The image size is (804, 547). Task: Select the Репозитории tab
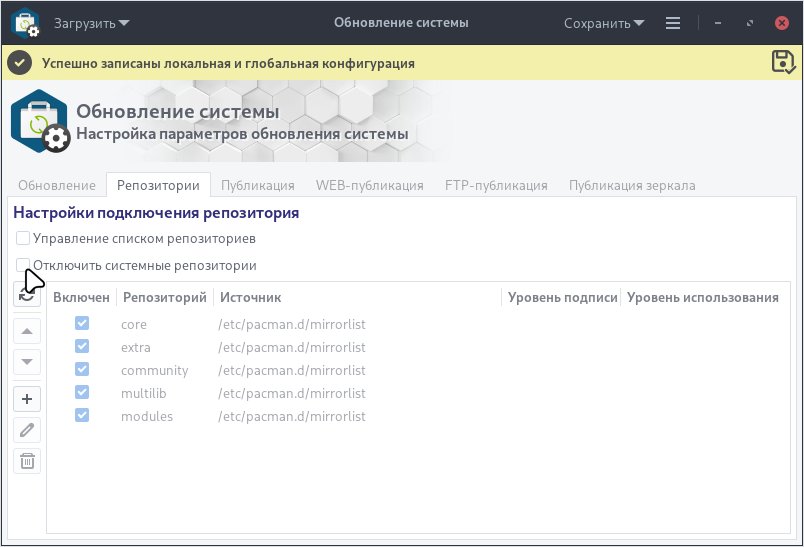tap(158, 185)
